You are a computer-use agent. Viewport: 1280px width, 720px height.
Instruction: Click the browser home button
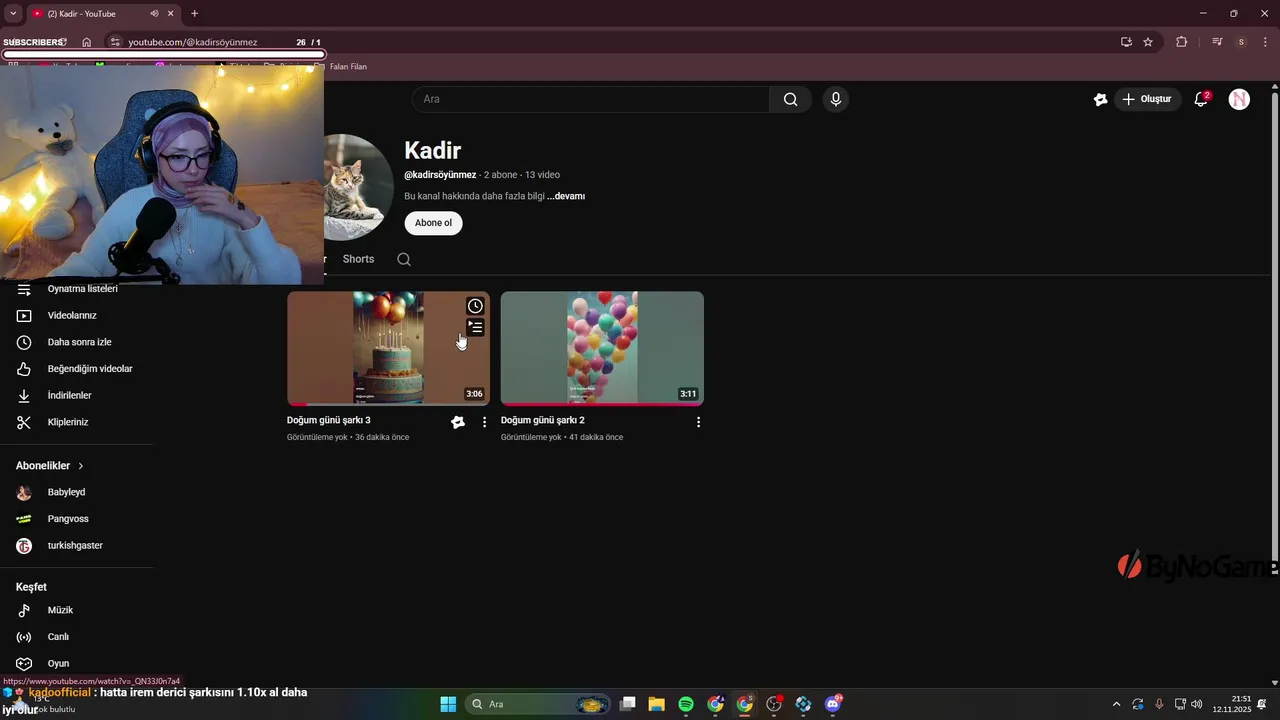coord(87,42)
